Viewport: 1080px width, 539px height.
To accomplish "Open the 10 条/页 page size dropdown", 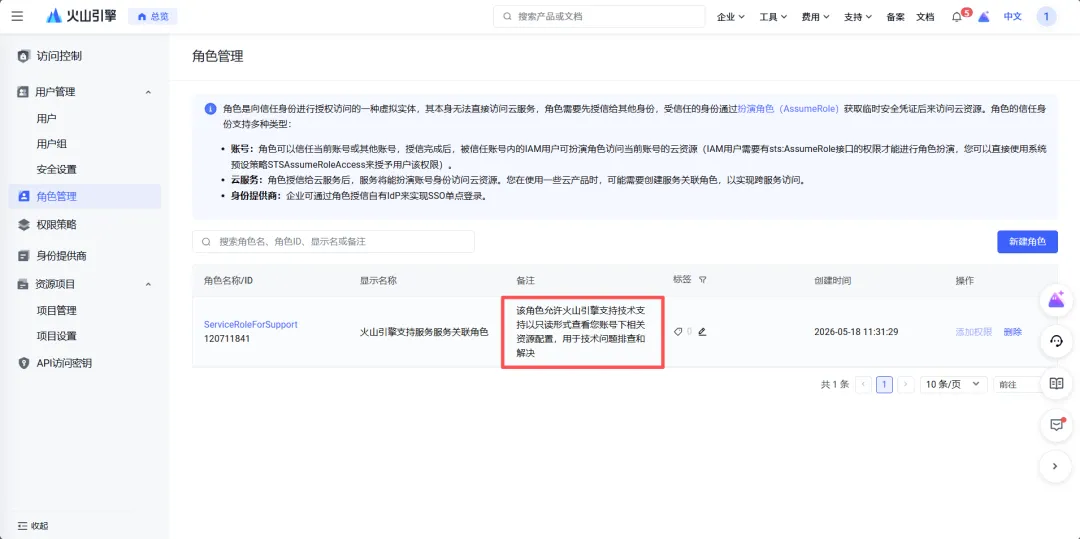I will pyautogui.click(x=953, y=384).
